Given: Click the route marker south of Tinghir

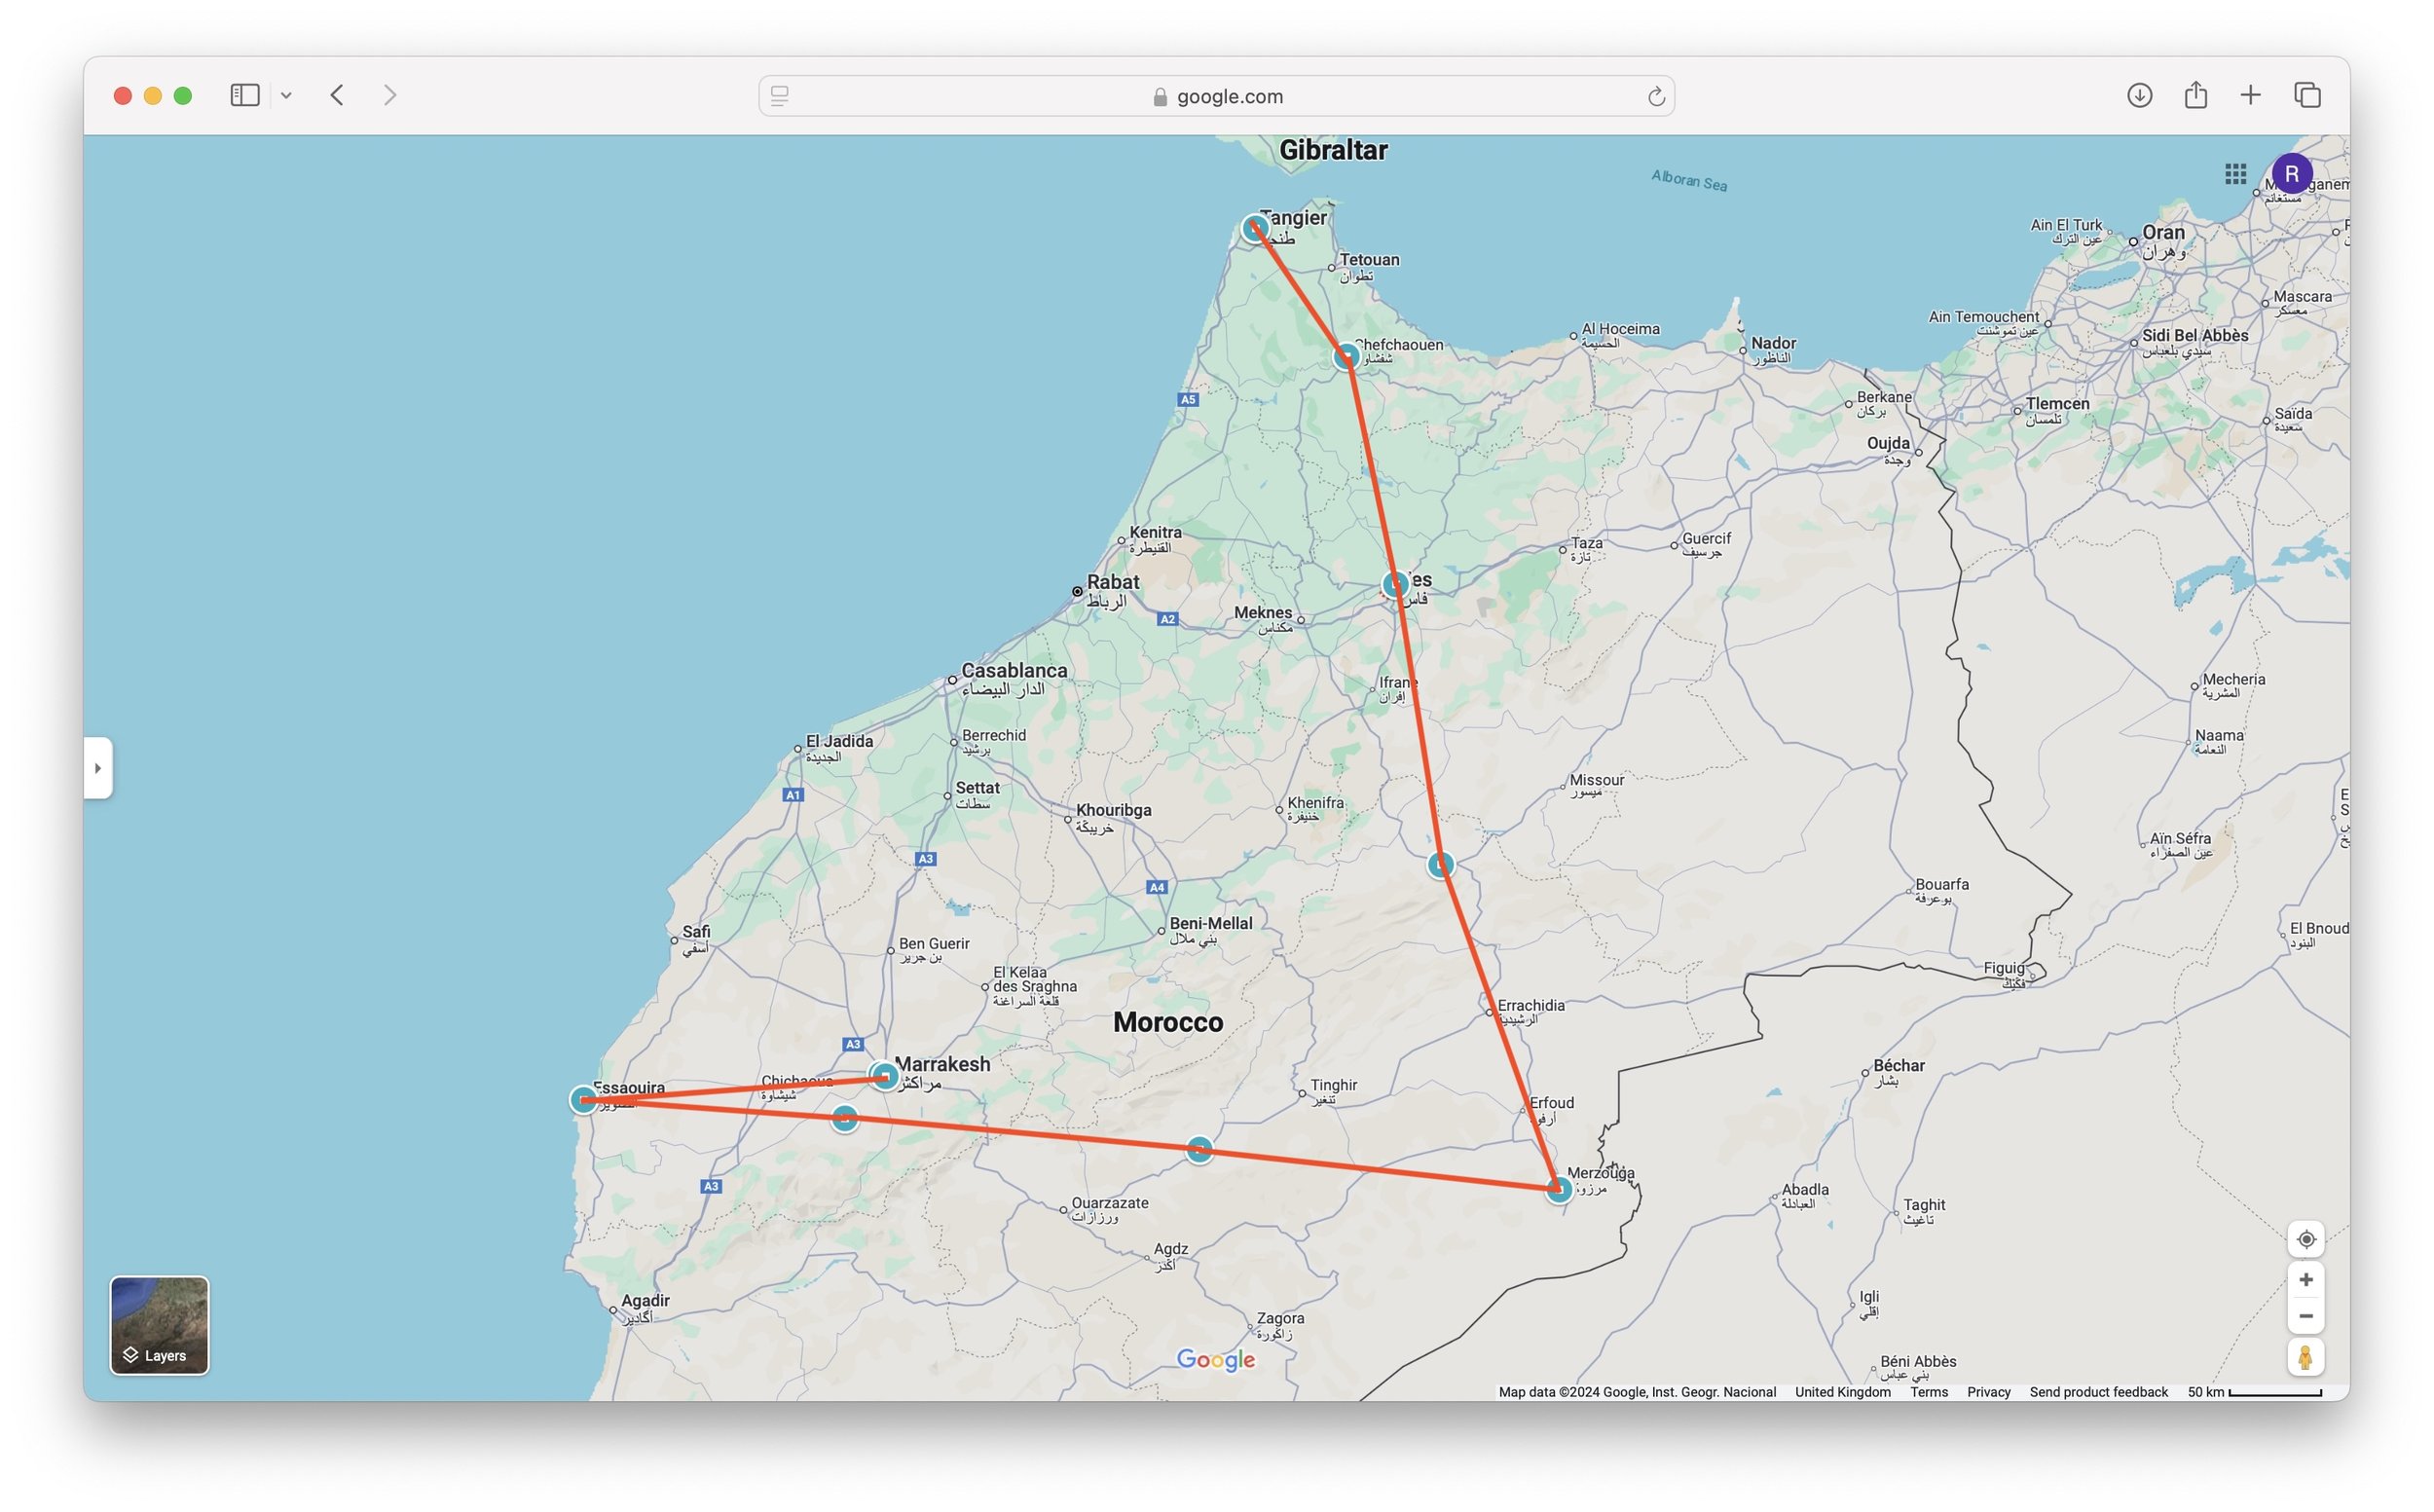Looking at the screenshot, I should click(1199, 1150).
